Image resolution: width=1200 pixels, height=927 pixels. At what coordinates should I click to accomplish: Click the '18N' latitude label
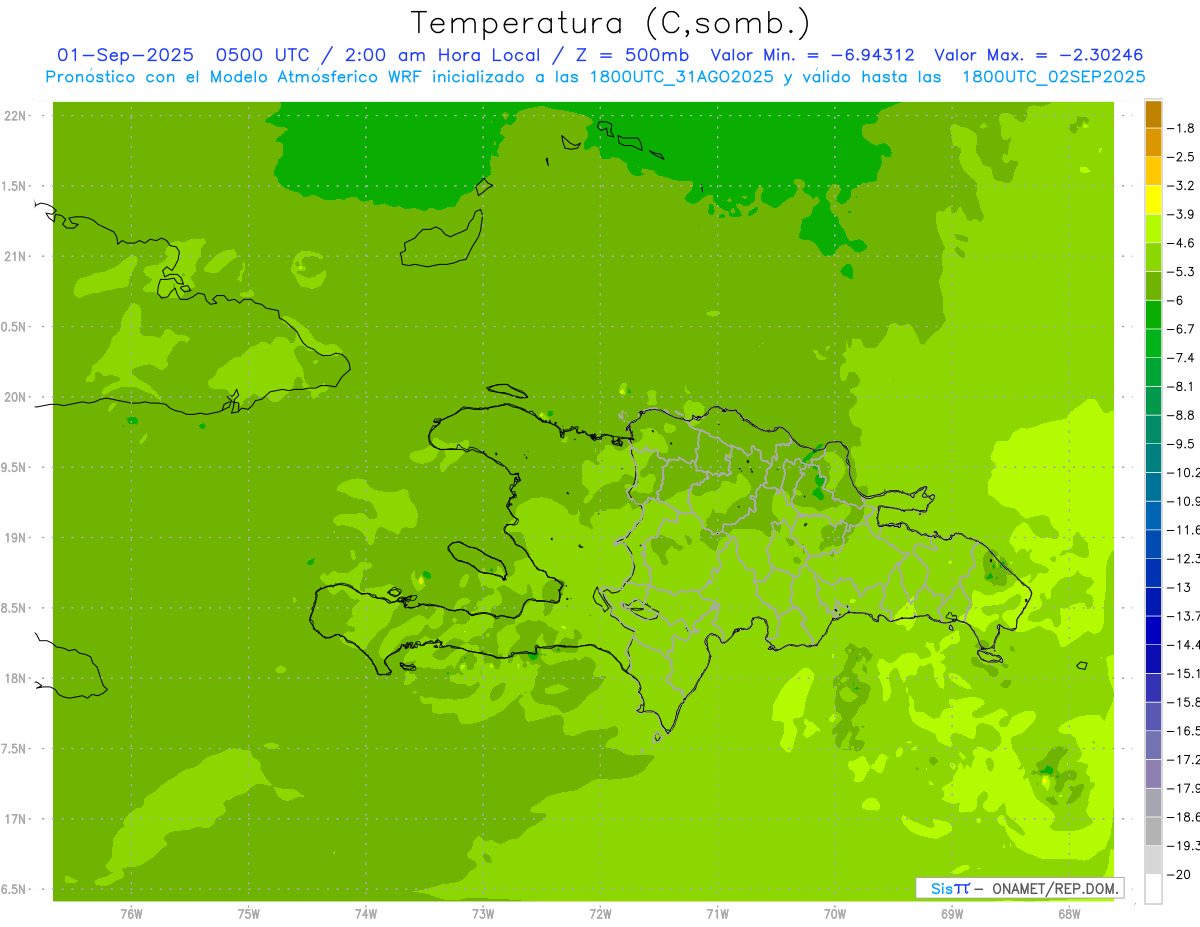point(14,679)
